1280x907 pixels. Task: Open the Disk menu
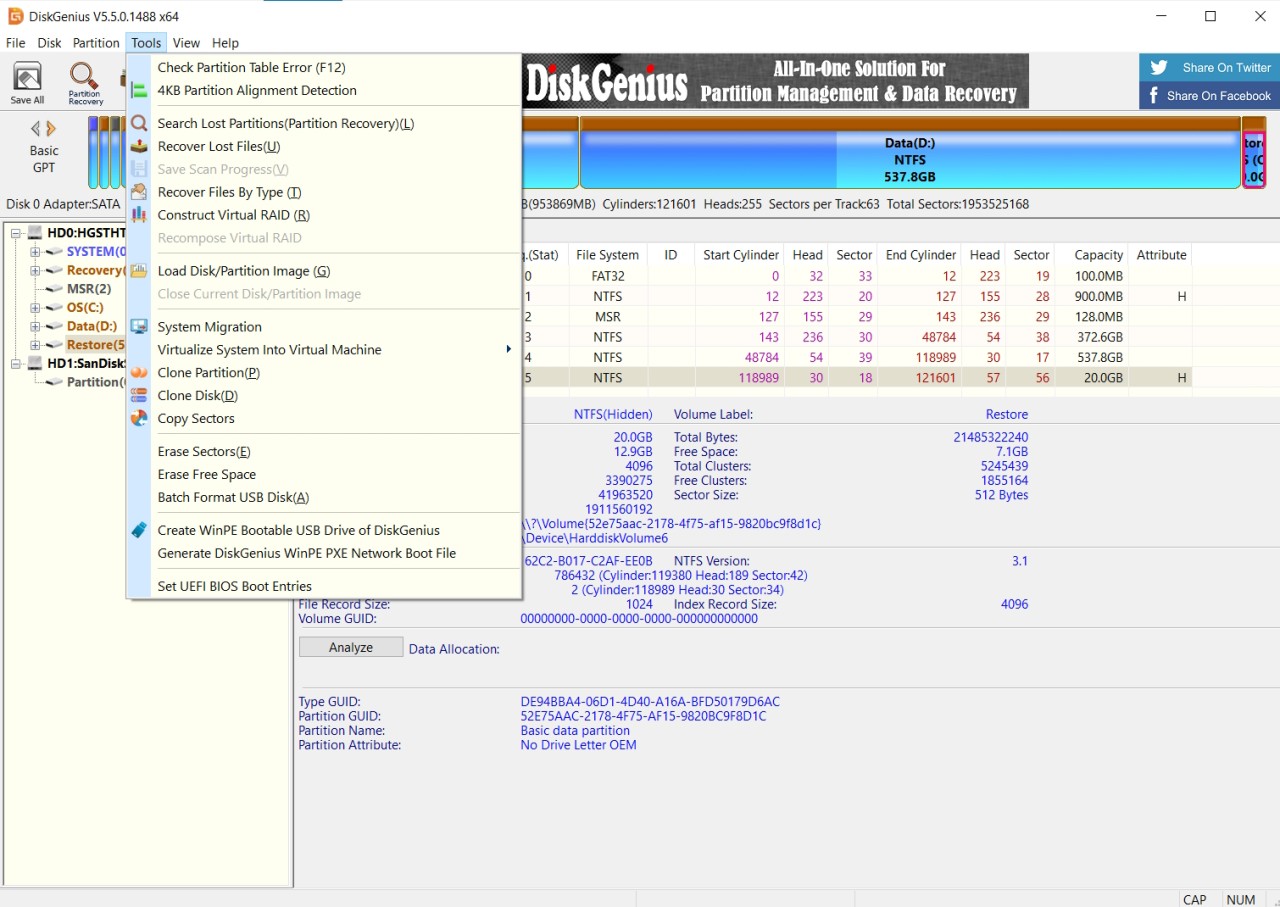(49, 43)
